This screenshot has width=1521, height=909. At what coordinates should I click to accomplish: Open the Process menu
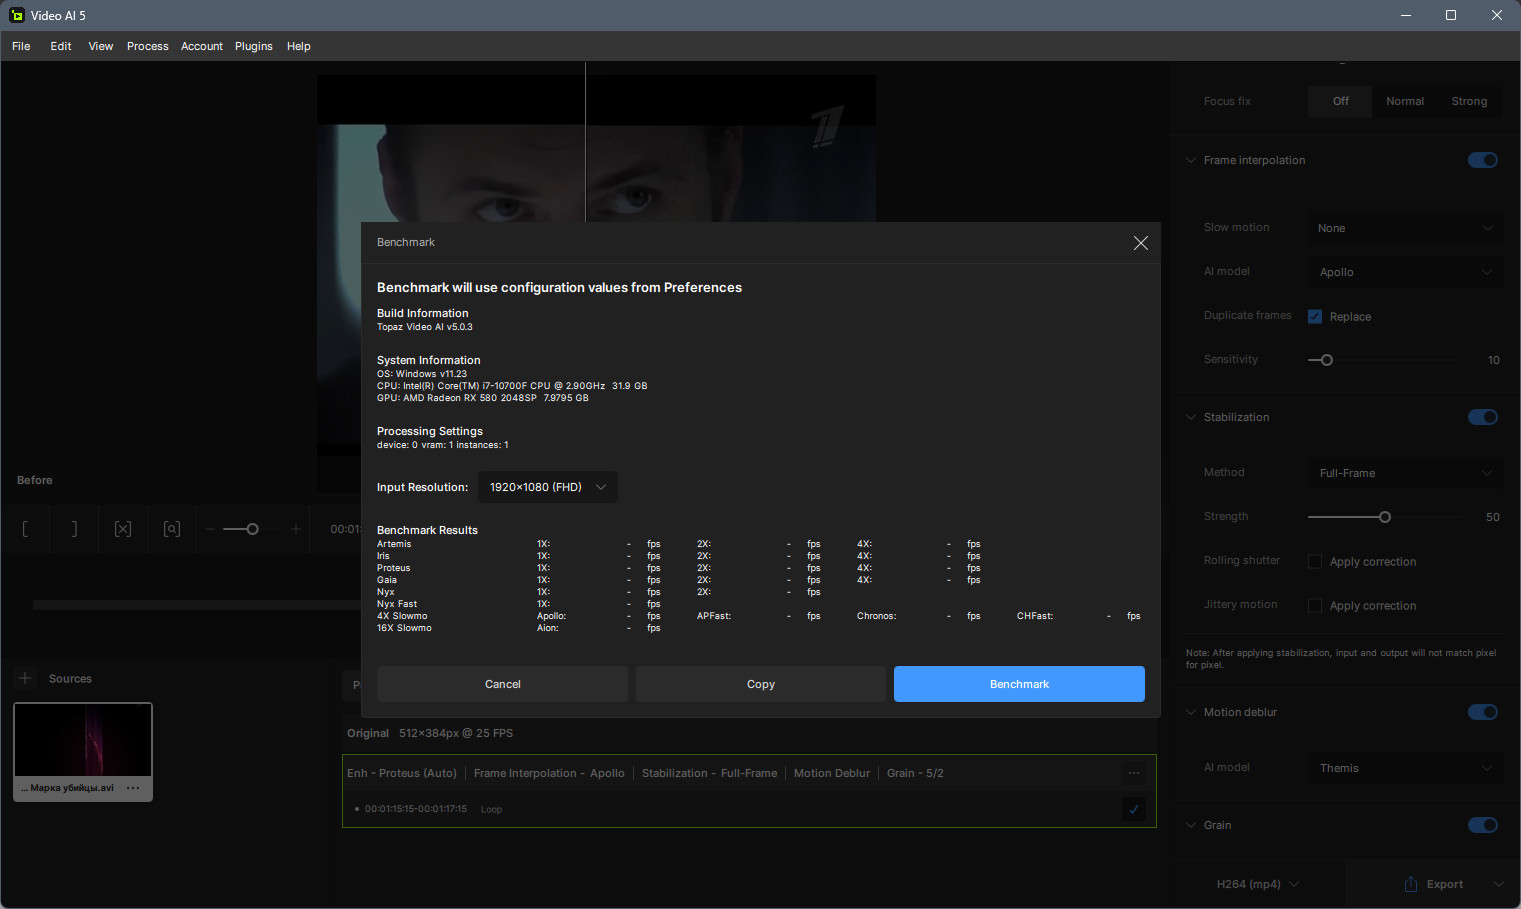(147, 46)
